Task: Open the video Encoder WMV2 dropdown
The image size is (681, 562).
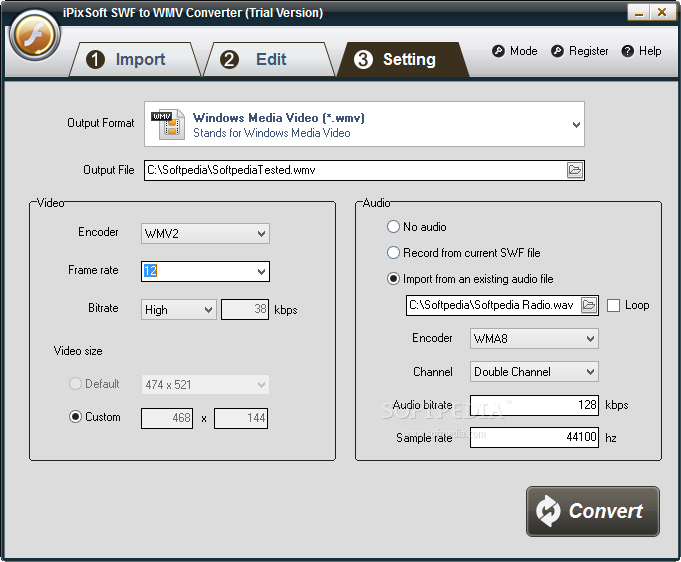Action: 205,234
